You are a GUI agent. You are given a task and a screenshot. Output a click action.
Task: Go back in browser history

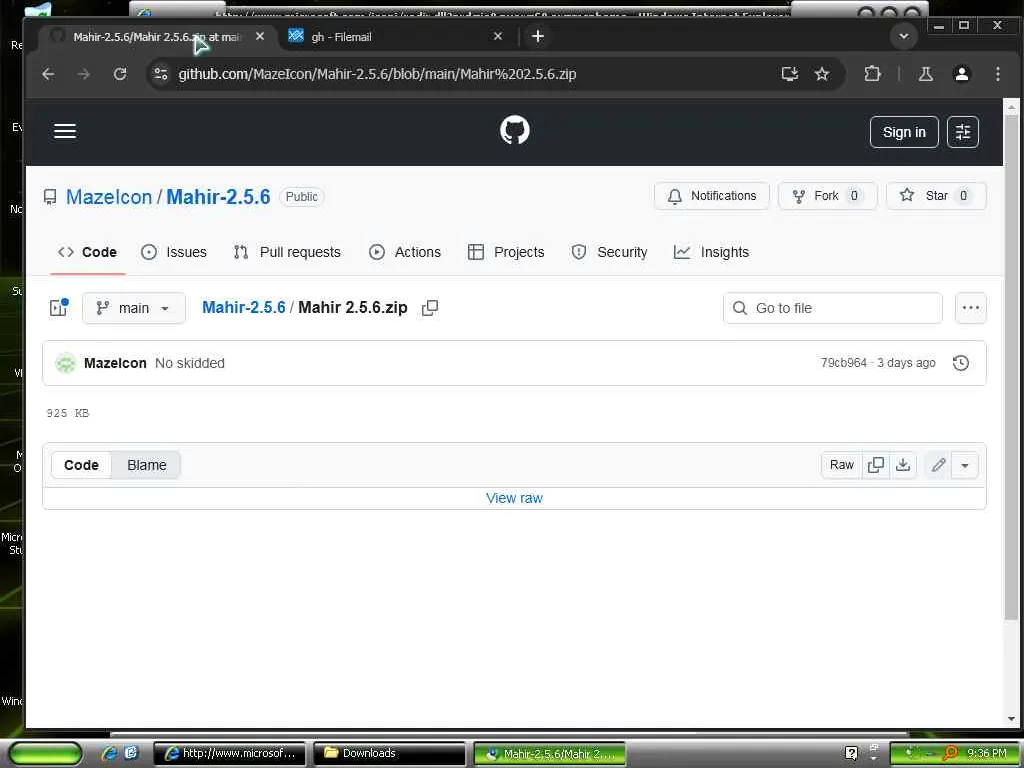pos(48,74)
